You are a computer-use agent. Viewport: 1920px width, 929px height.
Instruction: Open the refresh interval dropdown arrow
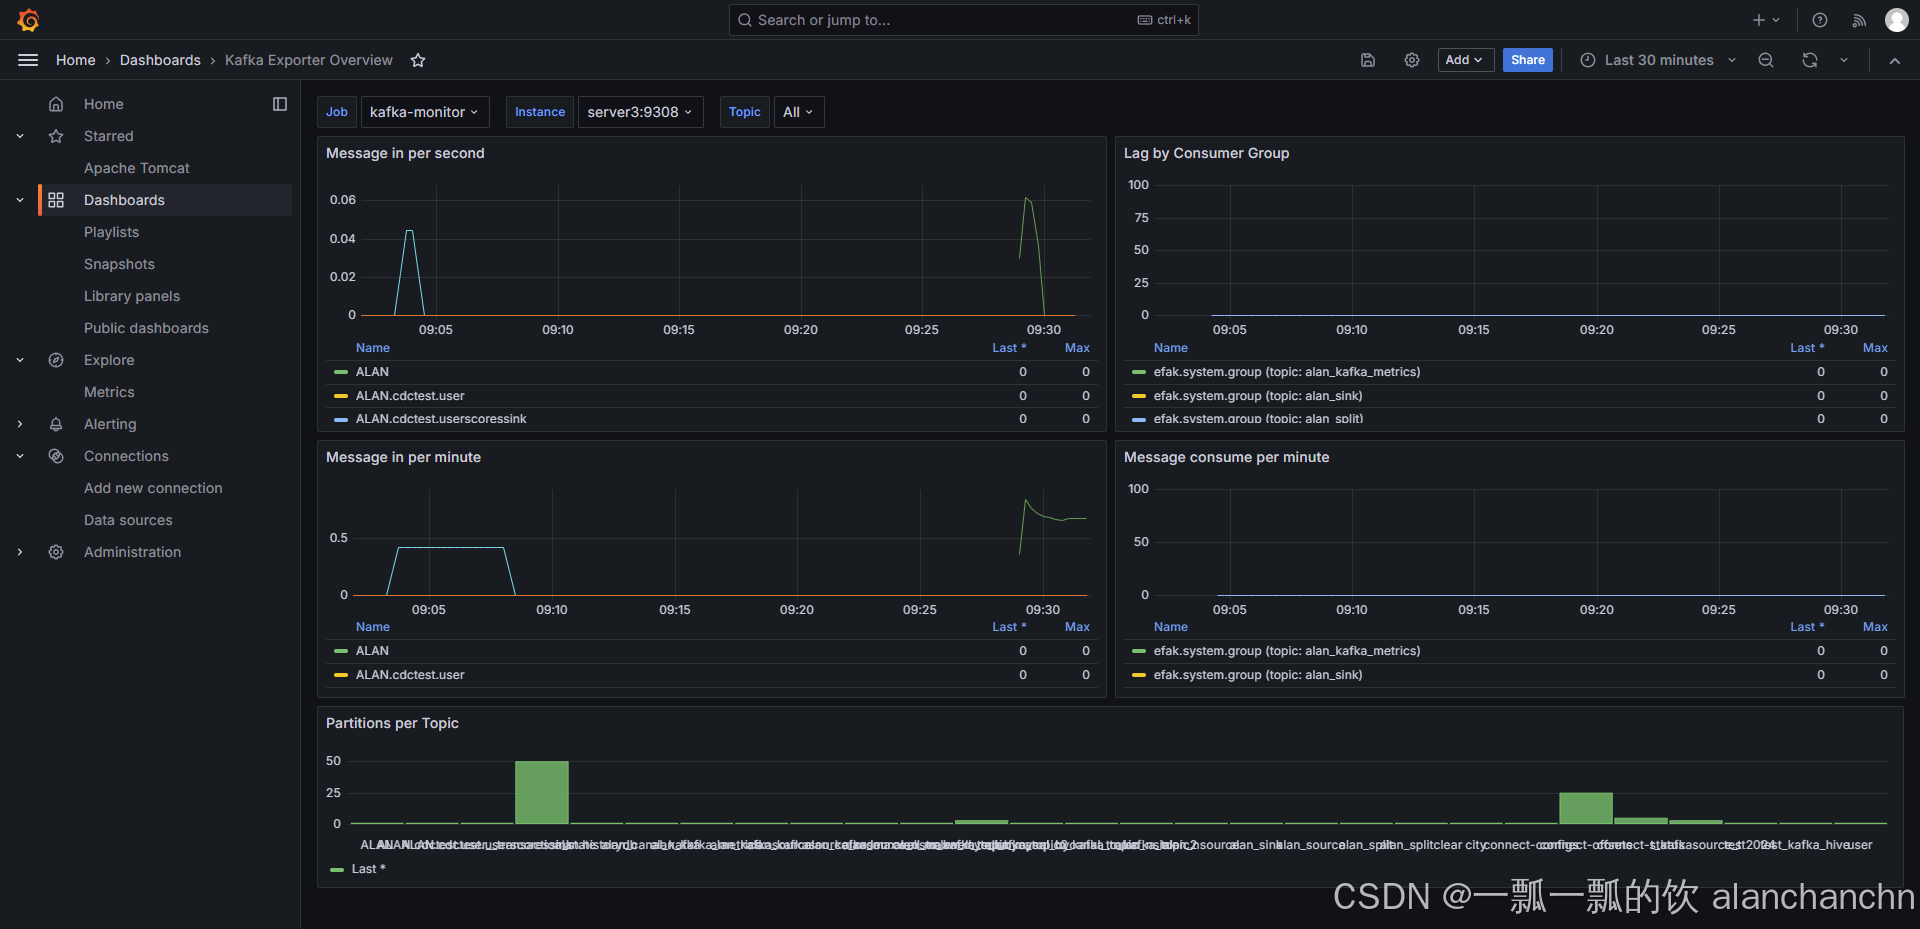pyautogui.click(x=1844, y=60)
